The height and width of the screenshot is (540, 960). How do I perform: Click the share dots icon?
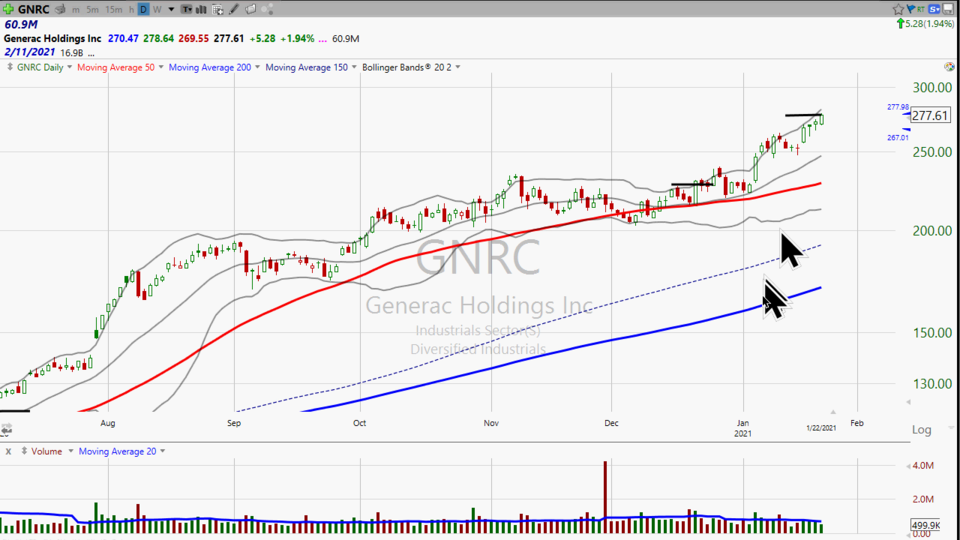(x=267, y=9)
